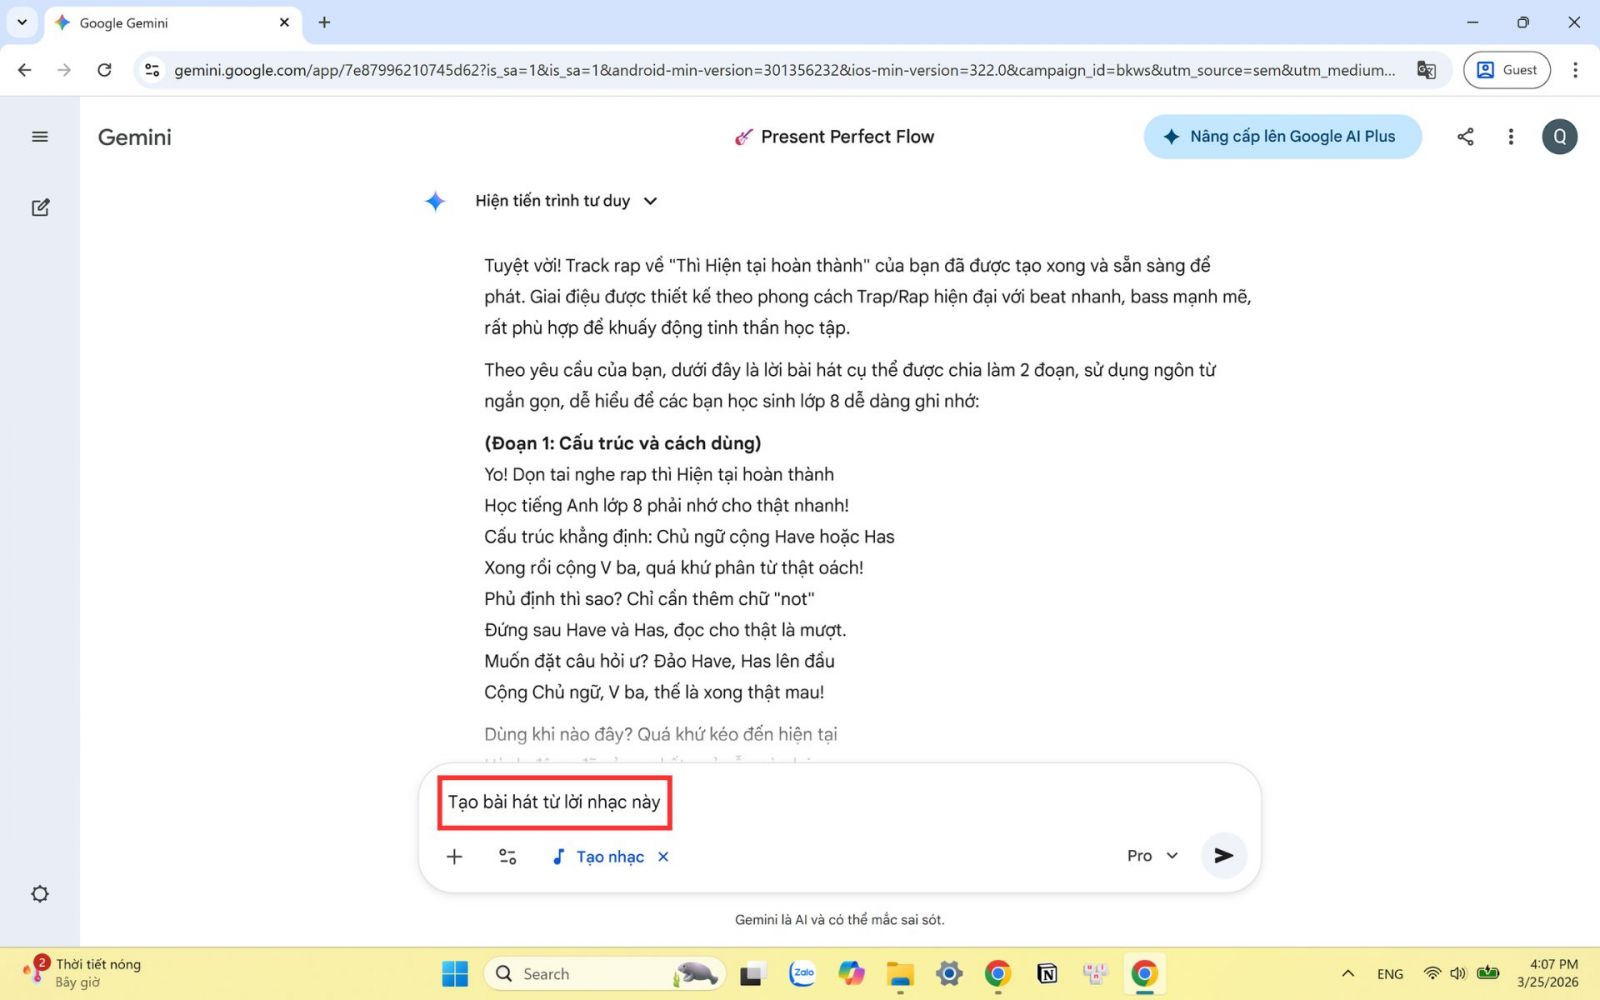Open the Q account profile avatar
The image size is (1600, 1000).
1559,137
